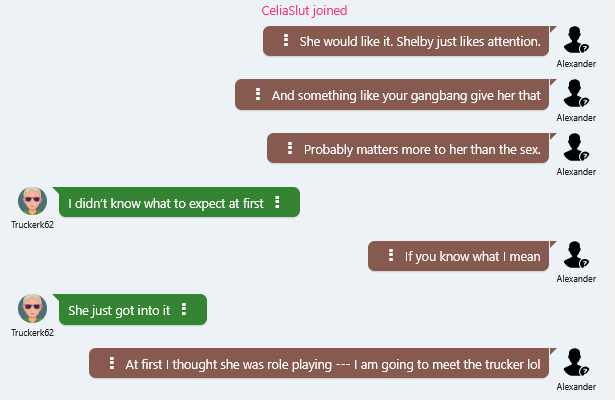615x400 pixels.
Task: Click the Alexander username under the topmost avatar
Action: pyautogui.click(x=576, y=64)
